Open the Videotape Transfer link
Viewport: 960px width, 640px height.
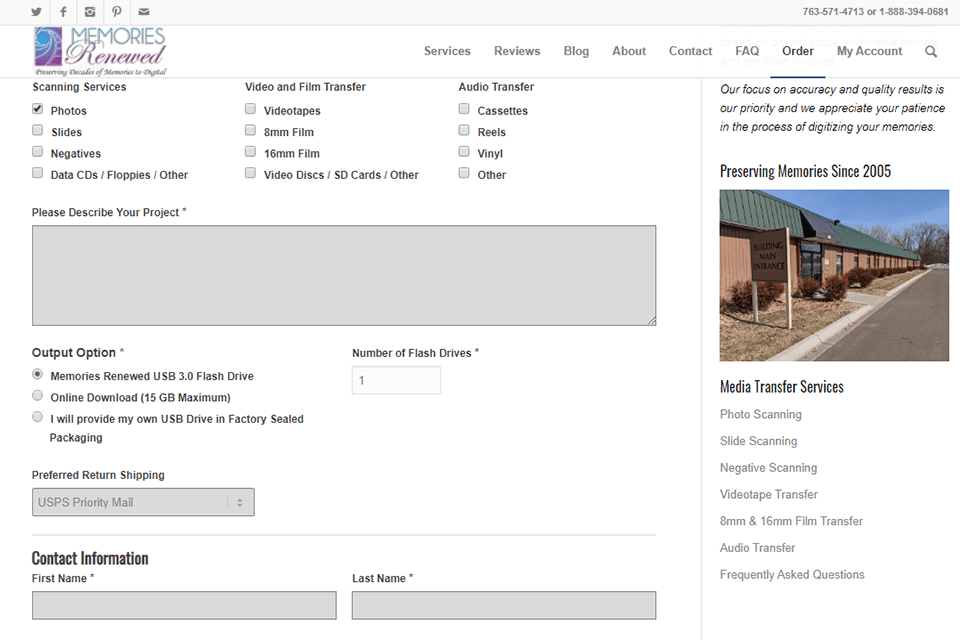point(769,495)
